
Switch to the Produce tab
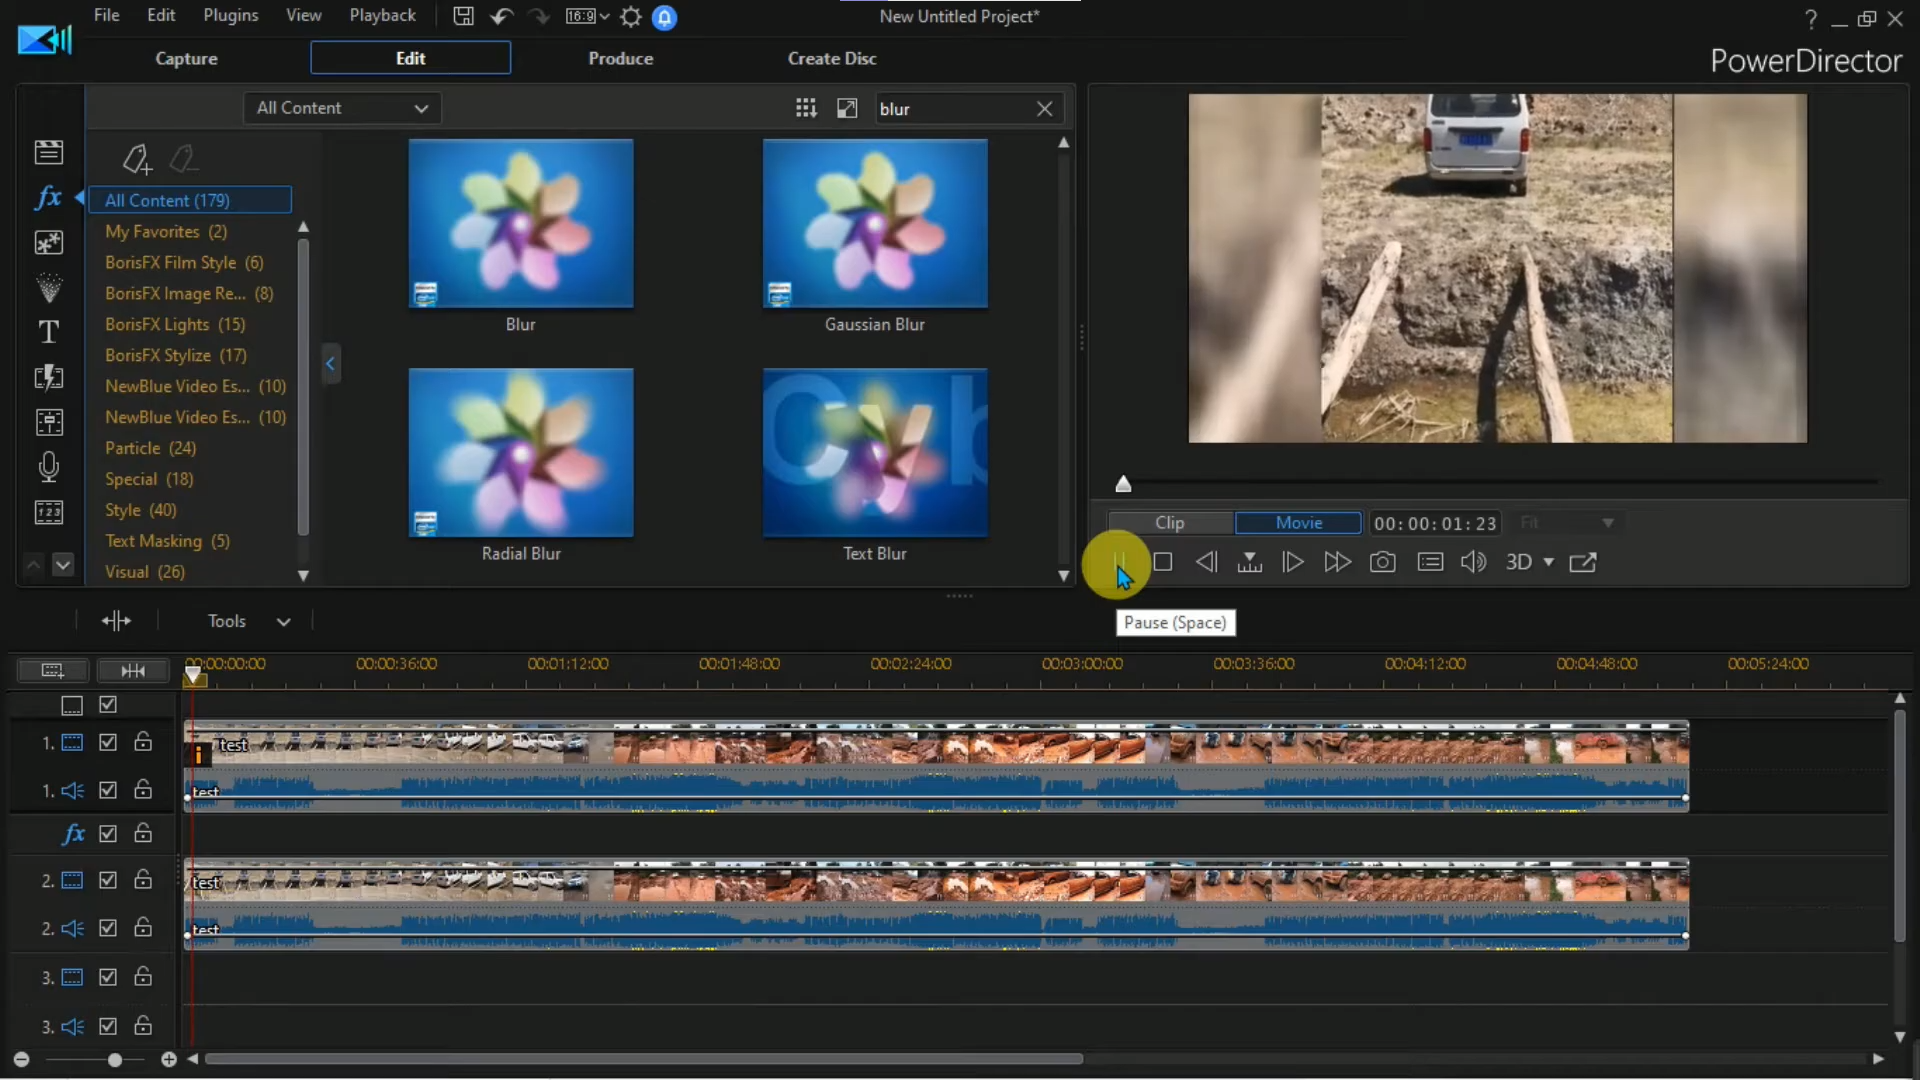[620, 58]
